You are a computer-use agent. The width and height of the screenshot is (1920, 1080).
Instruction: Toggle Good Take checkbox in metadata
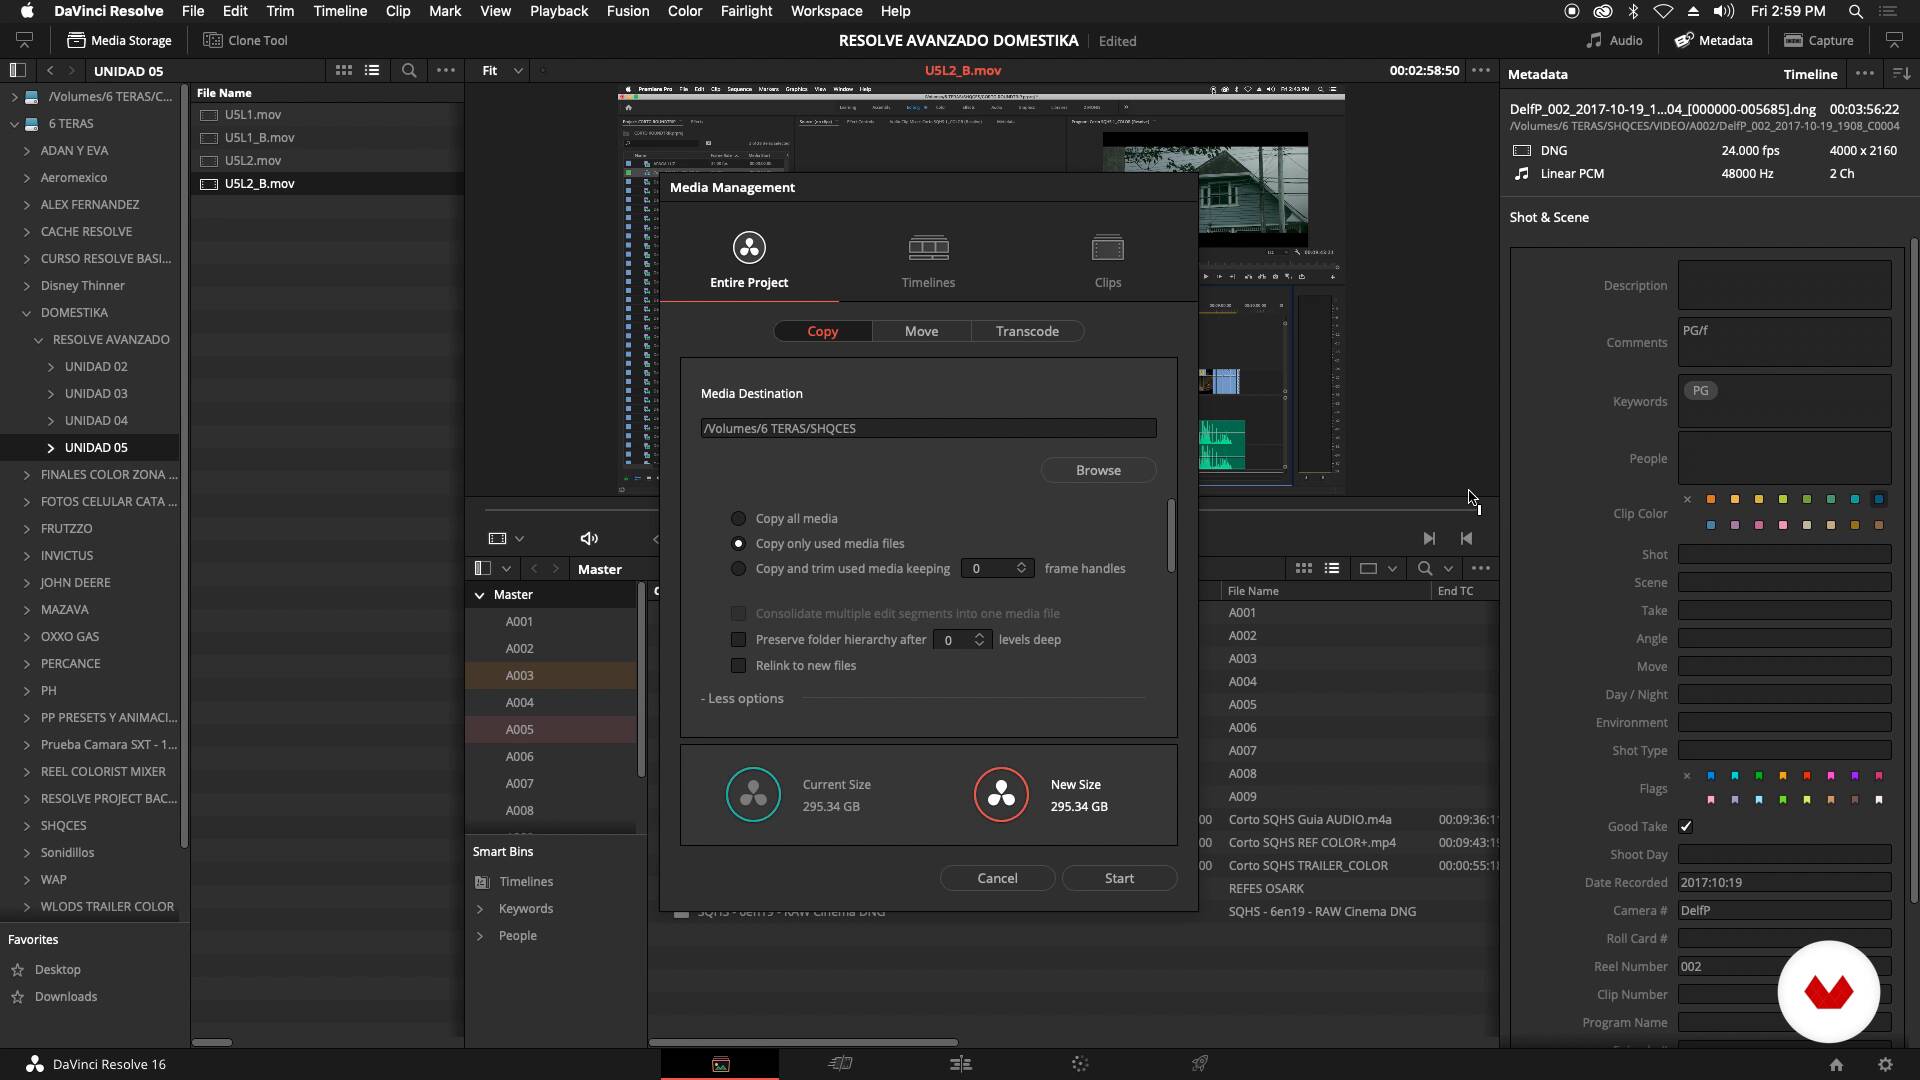pos(1686,826)
